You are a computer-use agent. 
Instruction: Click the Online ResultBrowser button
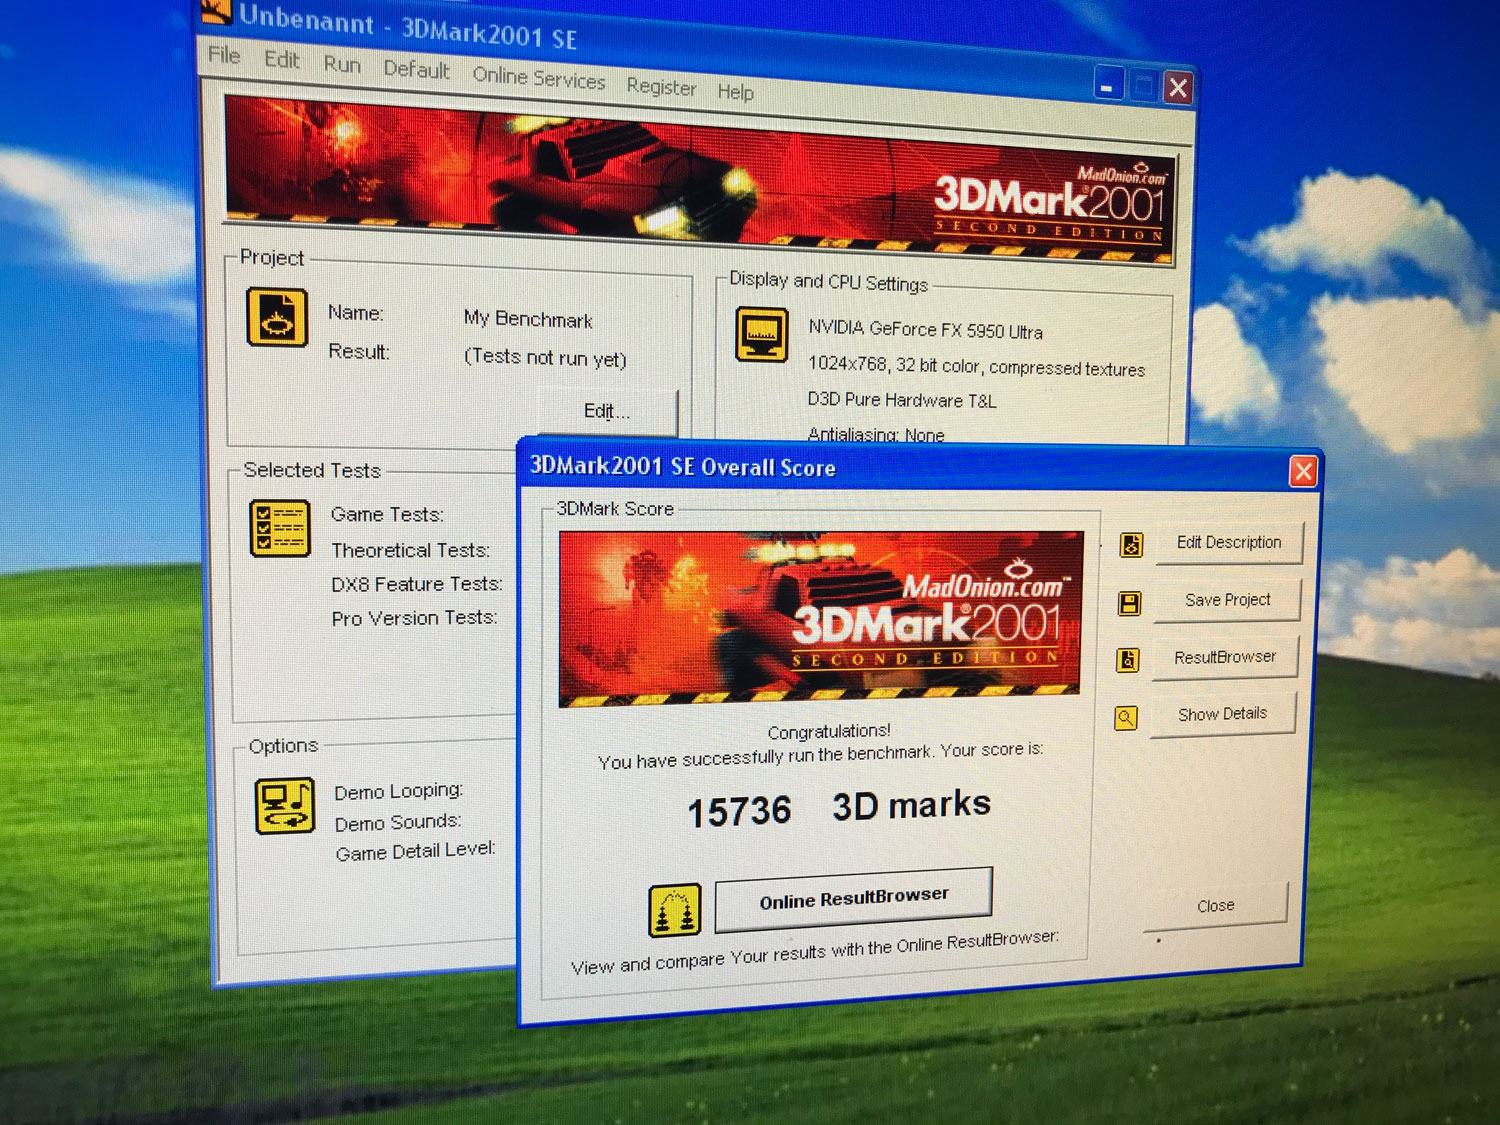click(854, 898)
